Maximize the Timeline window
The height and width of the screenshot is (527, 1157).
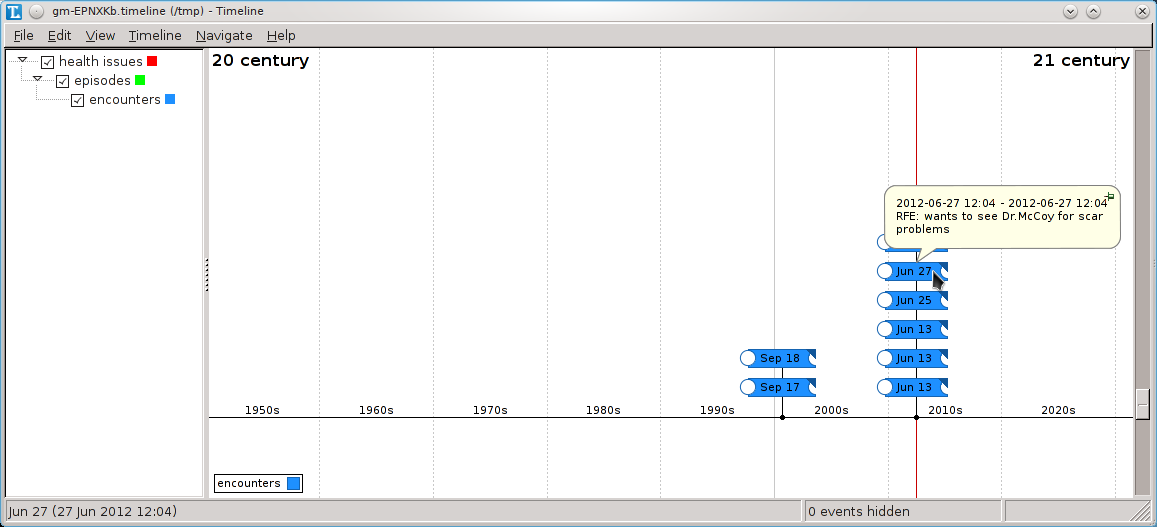tap(1094, 11)
